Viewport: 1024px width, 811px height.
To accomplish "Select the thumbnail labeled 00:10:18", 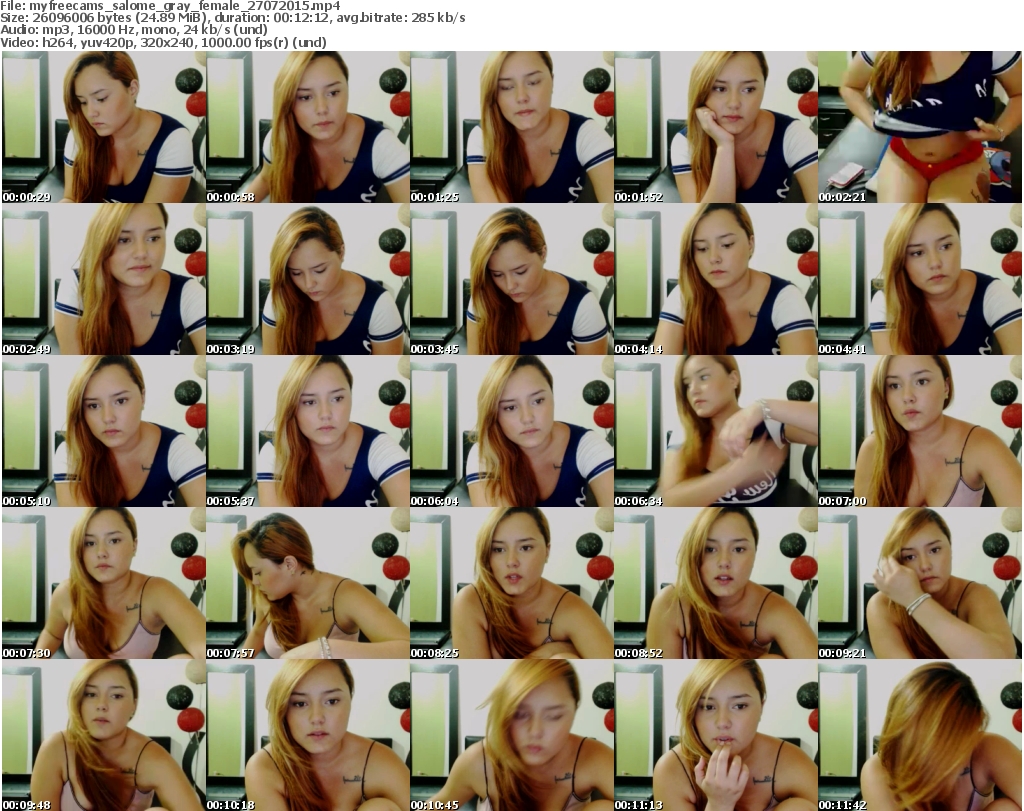I will pyautogui.click(x=308, y=735).
